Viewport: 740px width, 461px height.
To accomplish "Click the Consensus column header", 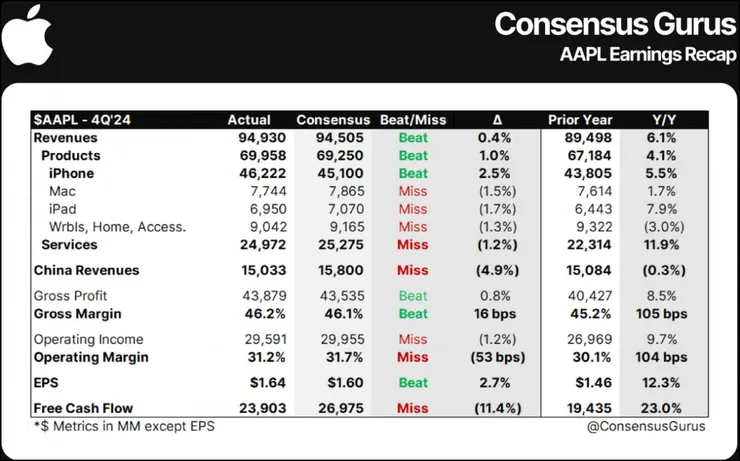I will [334, 120].
